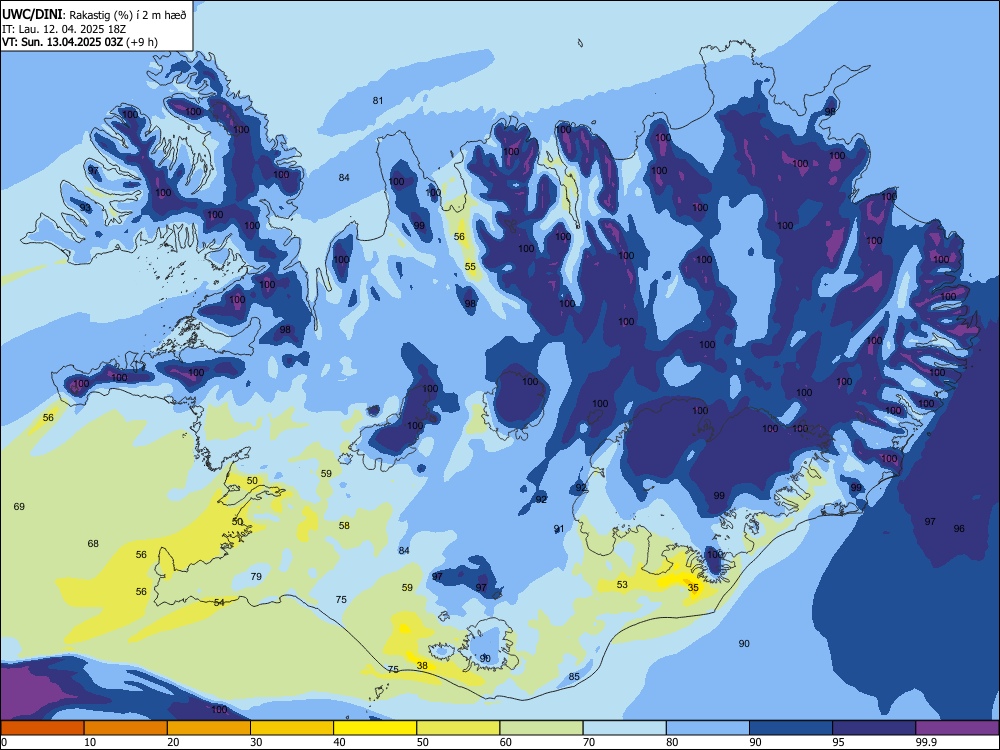This screenshot has height=750, width=1000.
Task: Click the '81' humidity value over the northern sea
Action: 378,100
